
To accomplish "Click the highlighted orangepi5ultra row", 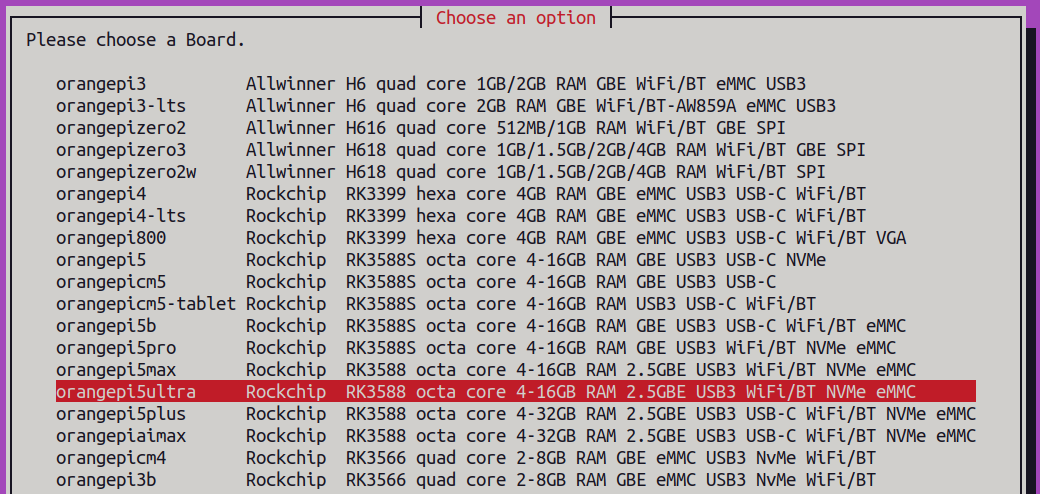I will (516, 391).
